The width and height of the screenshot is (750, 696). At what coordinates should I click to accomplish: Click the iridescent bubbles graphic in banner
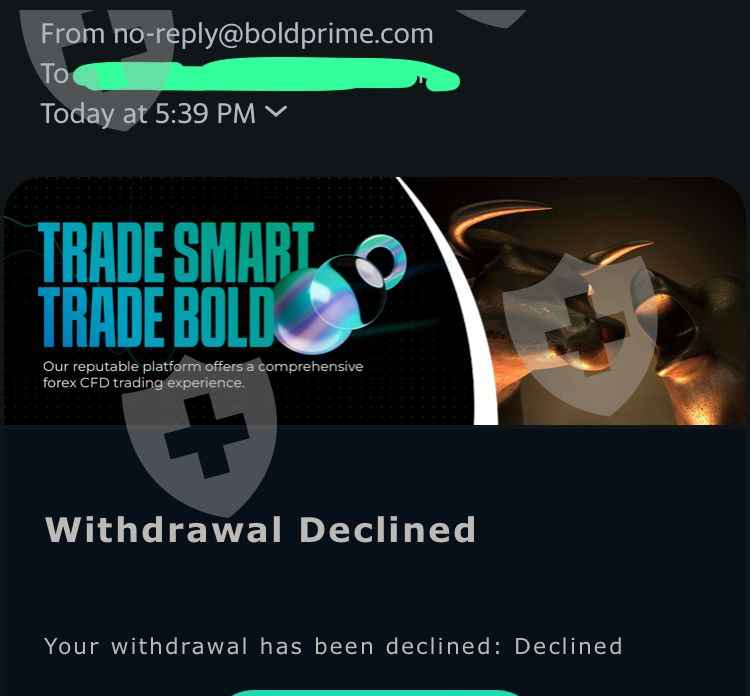point(339,293)
